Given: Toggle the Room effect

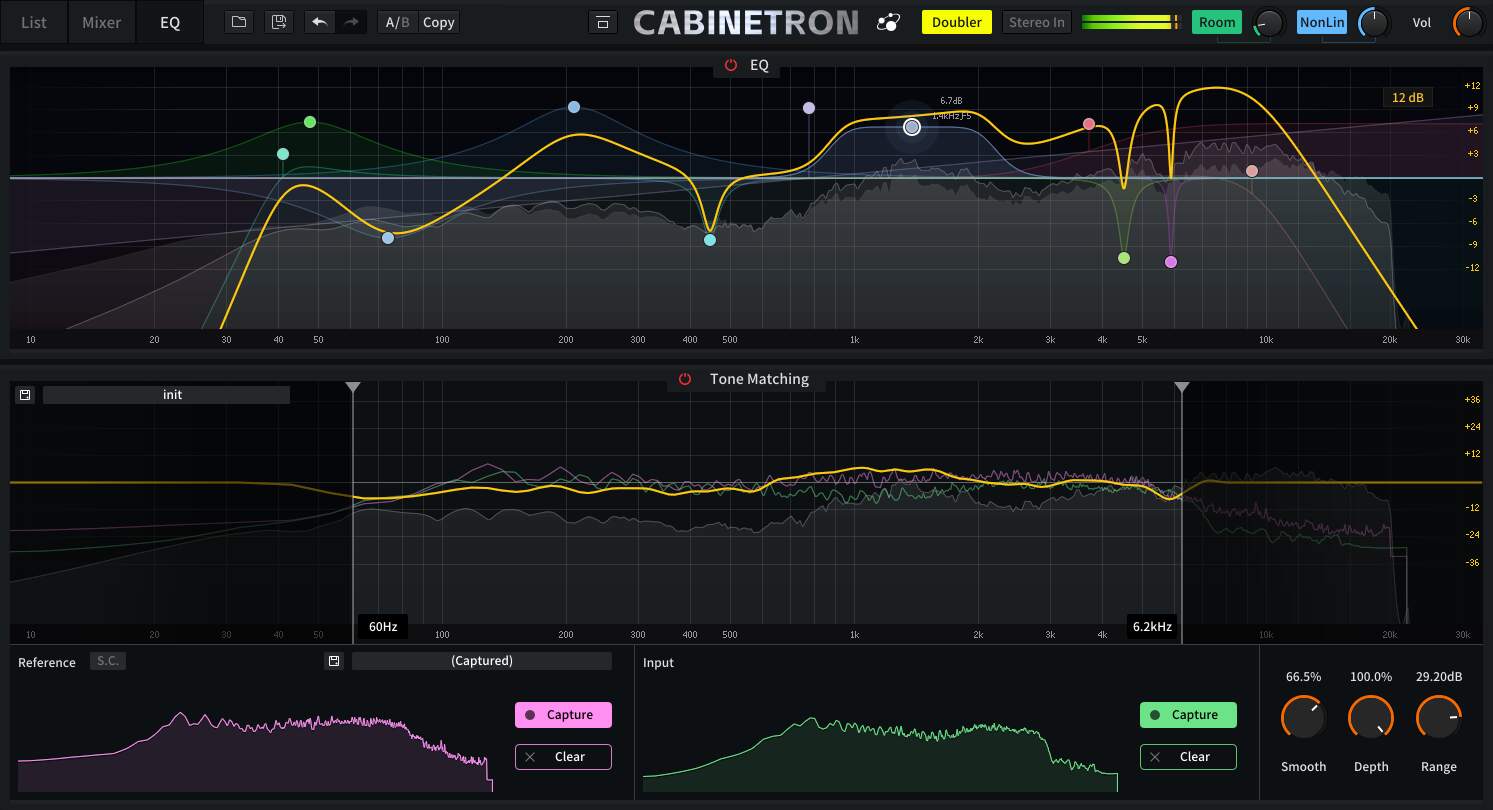Looking at the screenshot, I should click(x=1217, y=21).
